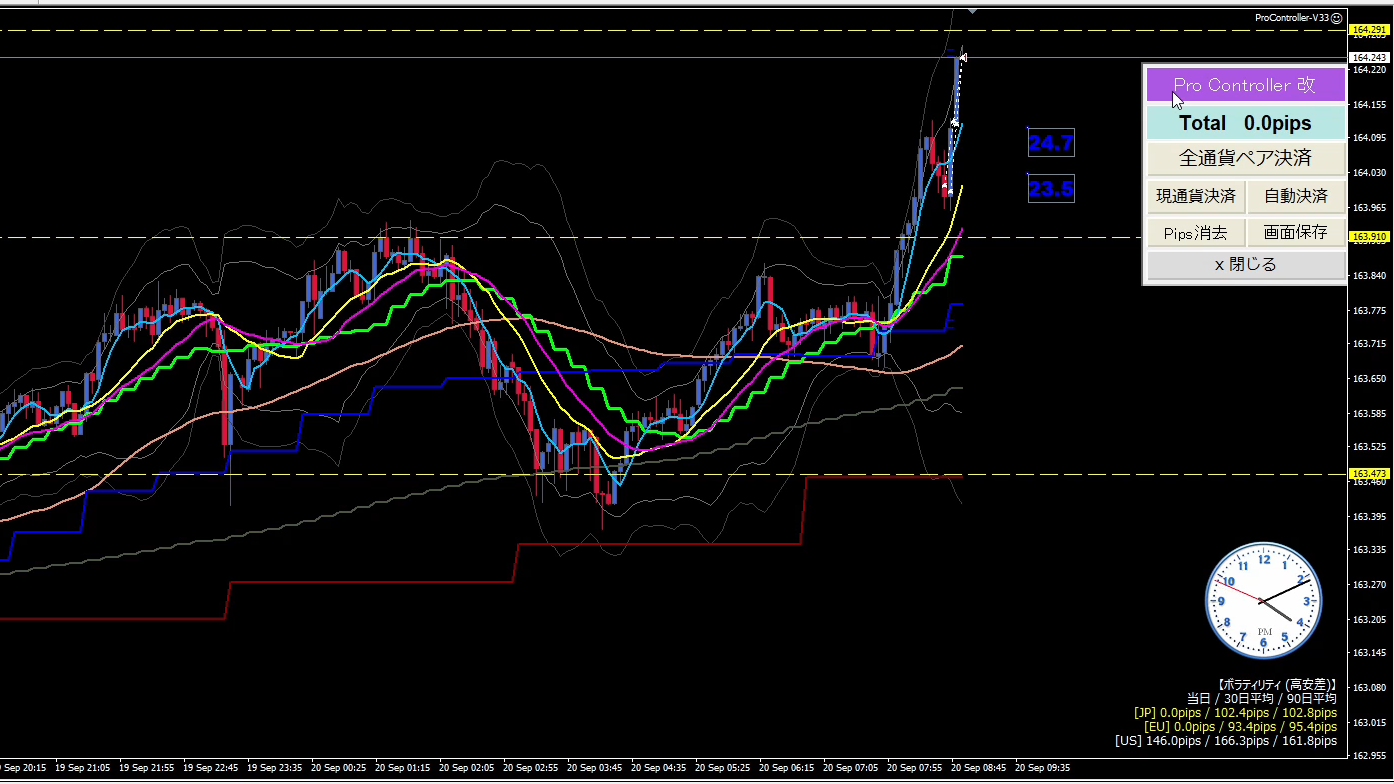Click the [JP] volatility line
The width and height of the screenshot is (1394, 784).
point(1235,713)
